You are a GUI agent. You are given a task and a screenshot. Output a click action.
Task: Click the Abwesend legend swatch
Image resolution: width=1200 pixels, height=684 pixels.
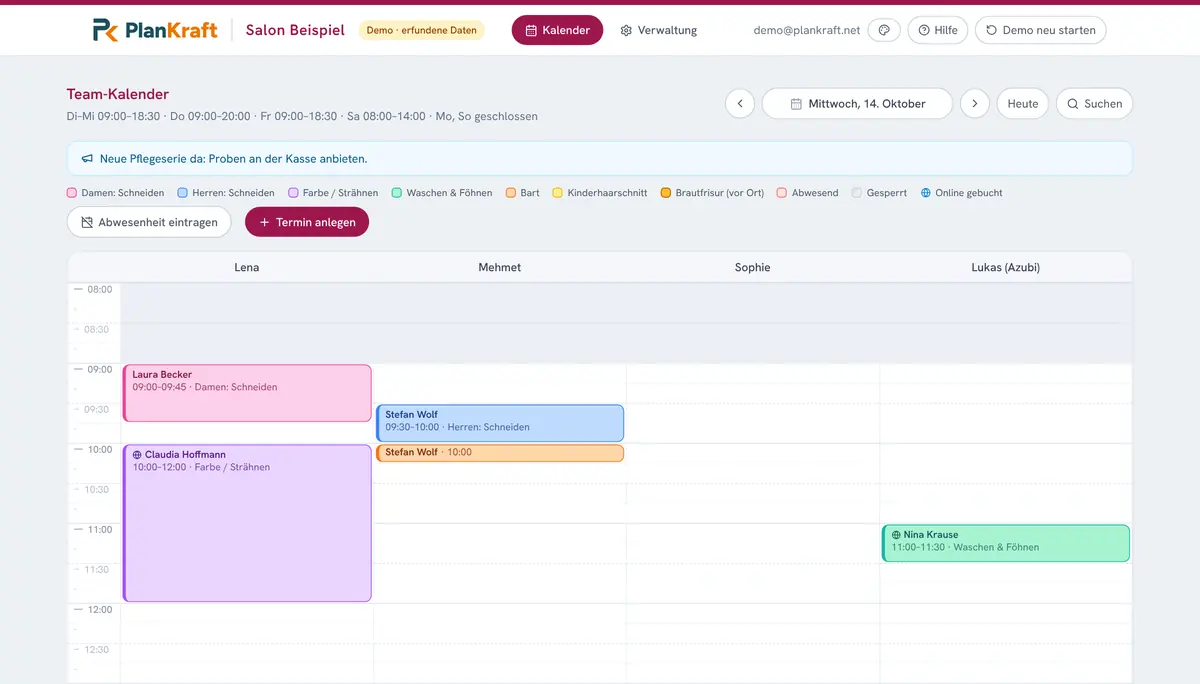tap(782, 193)
